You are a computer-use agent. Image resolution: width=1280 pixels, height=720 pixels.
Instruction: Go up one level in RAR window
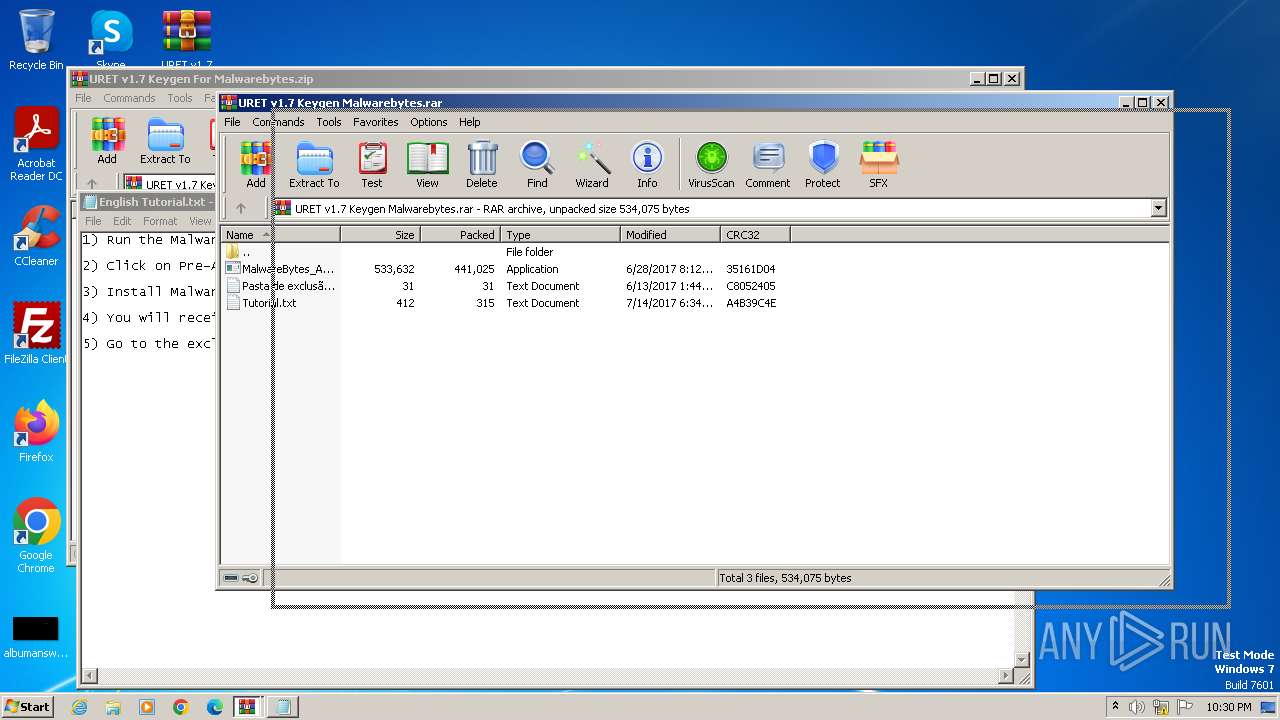[241, 209]
